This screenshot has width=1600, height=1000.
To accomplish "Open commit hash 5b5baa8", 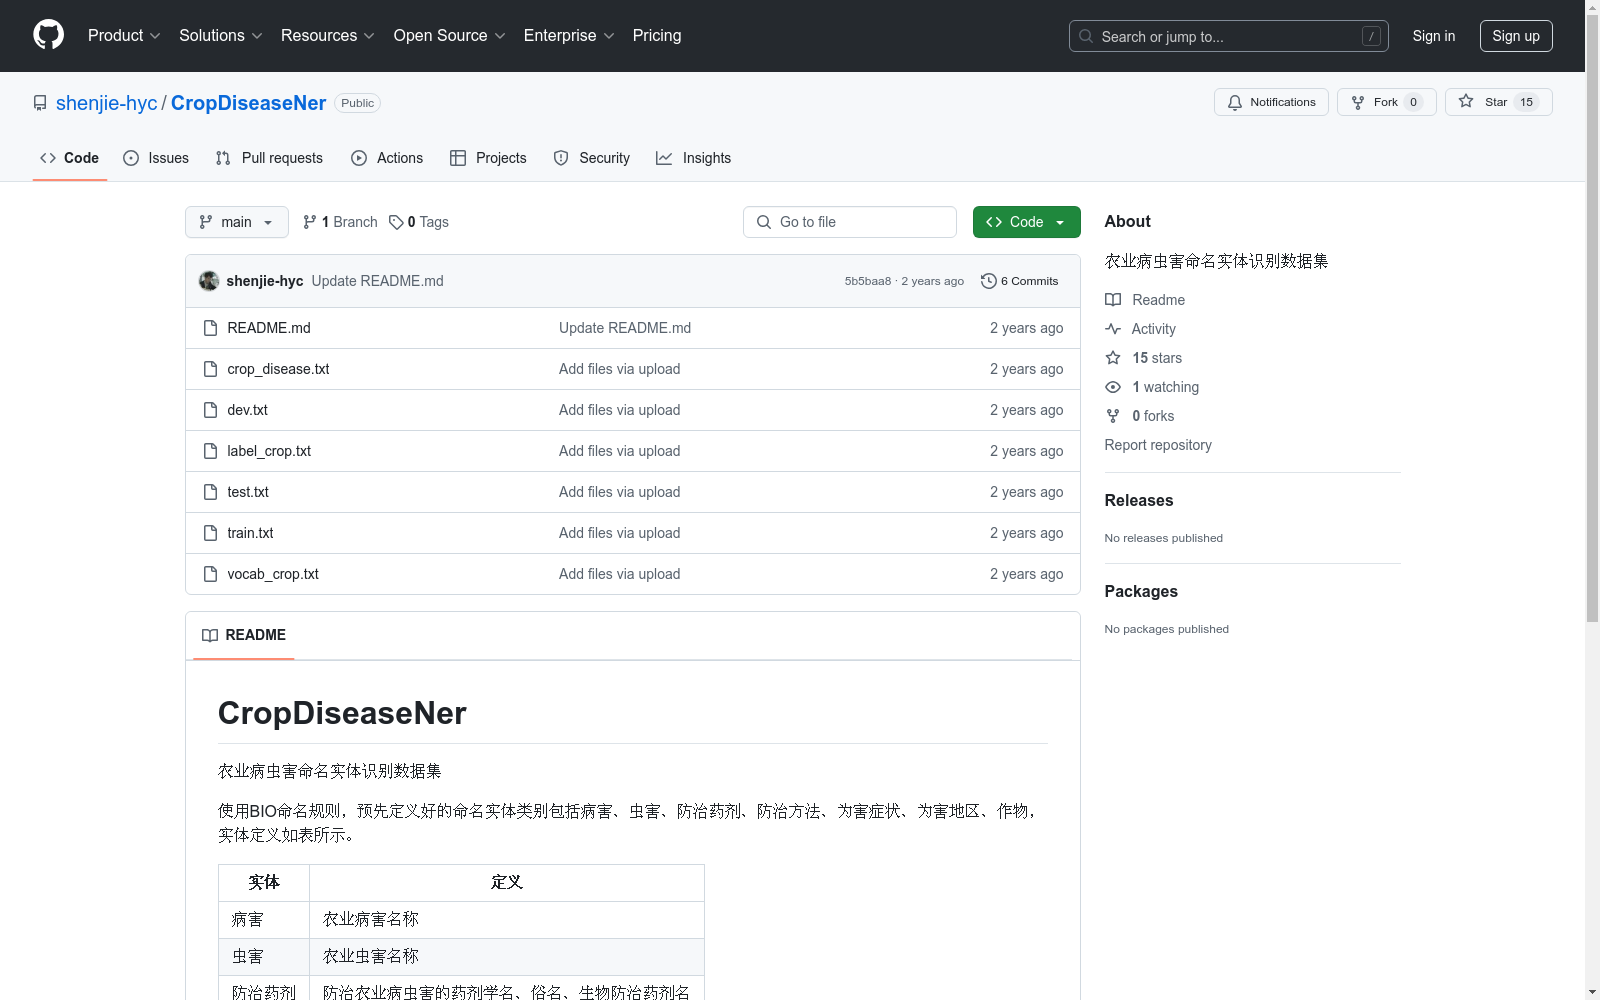I will (x=868, y=281).
